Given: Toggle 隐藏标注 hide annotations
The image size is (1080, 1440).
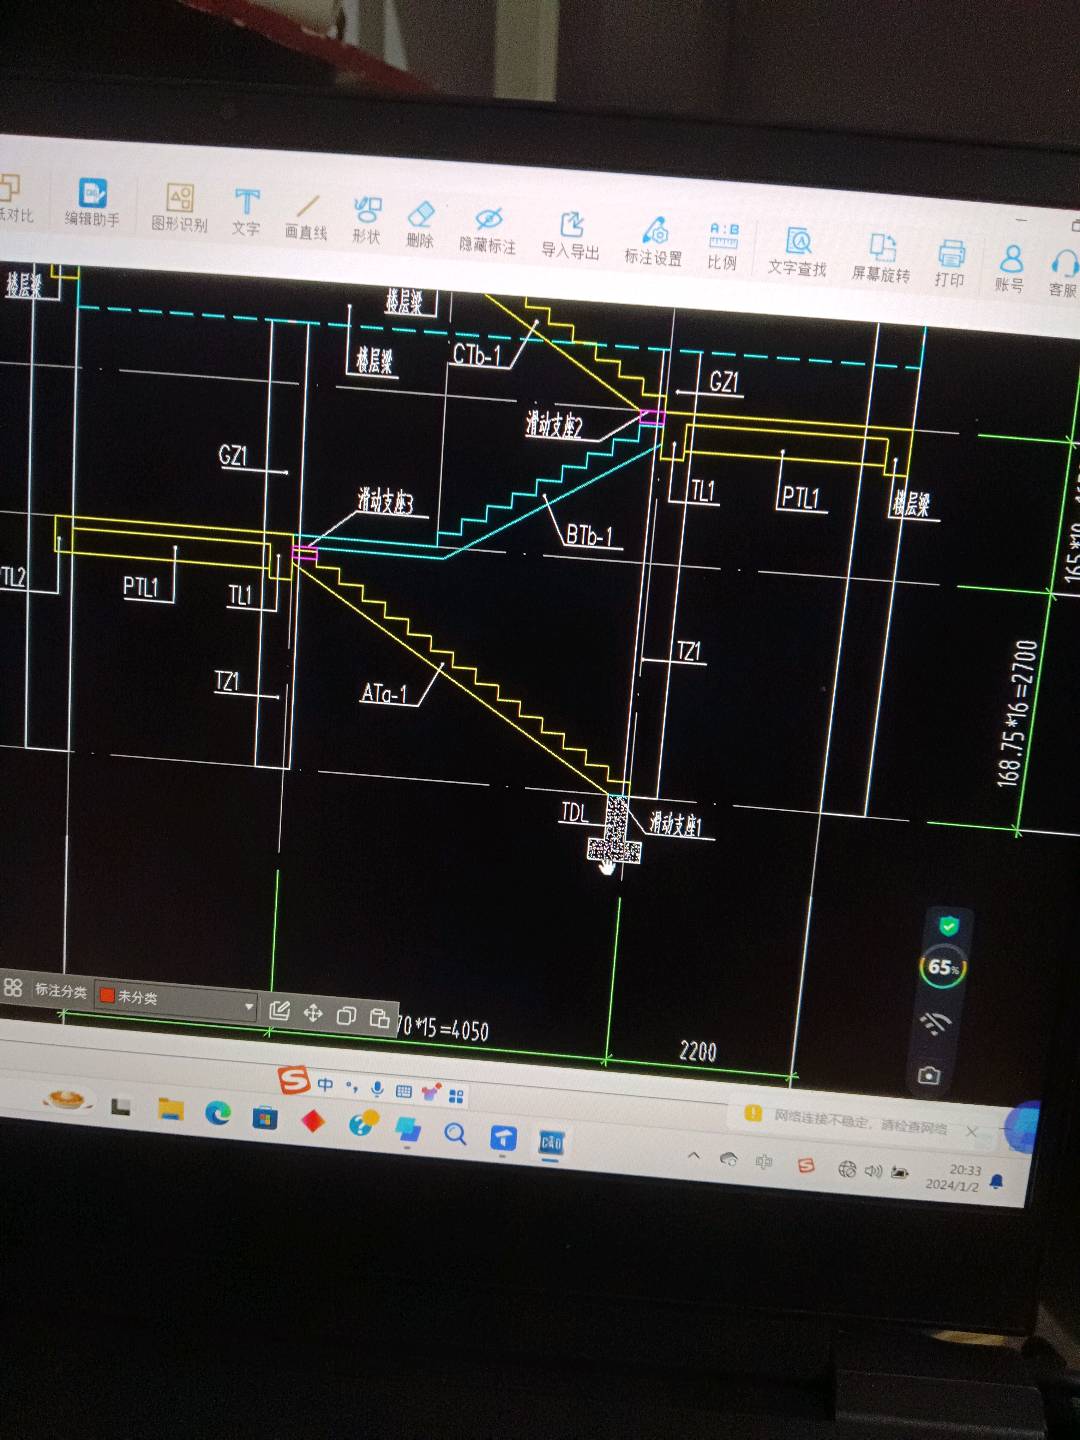Looking at the screenshot, I should pos(488,229).
